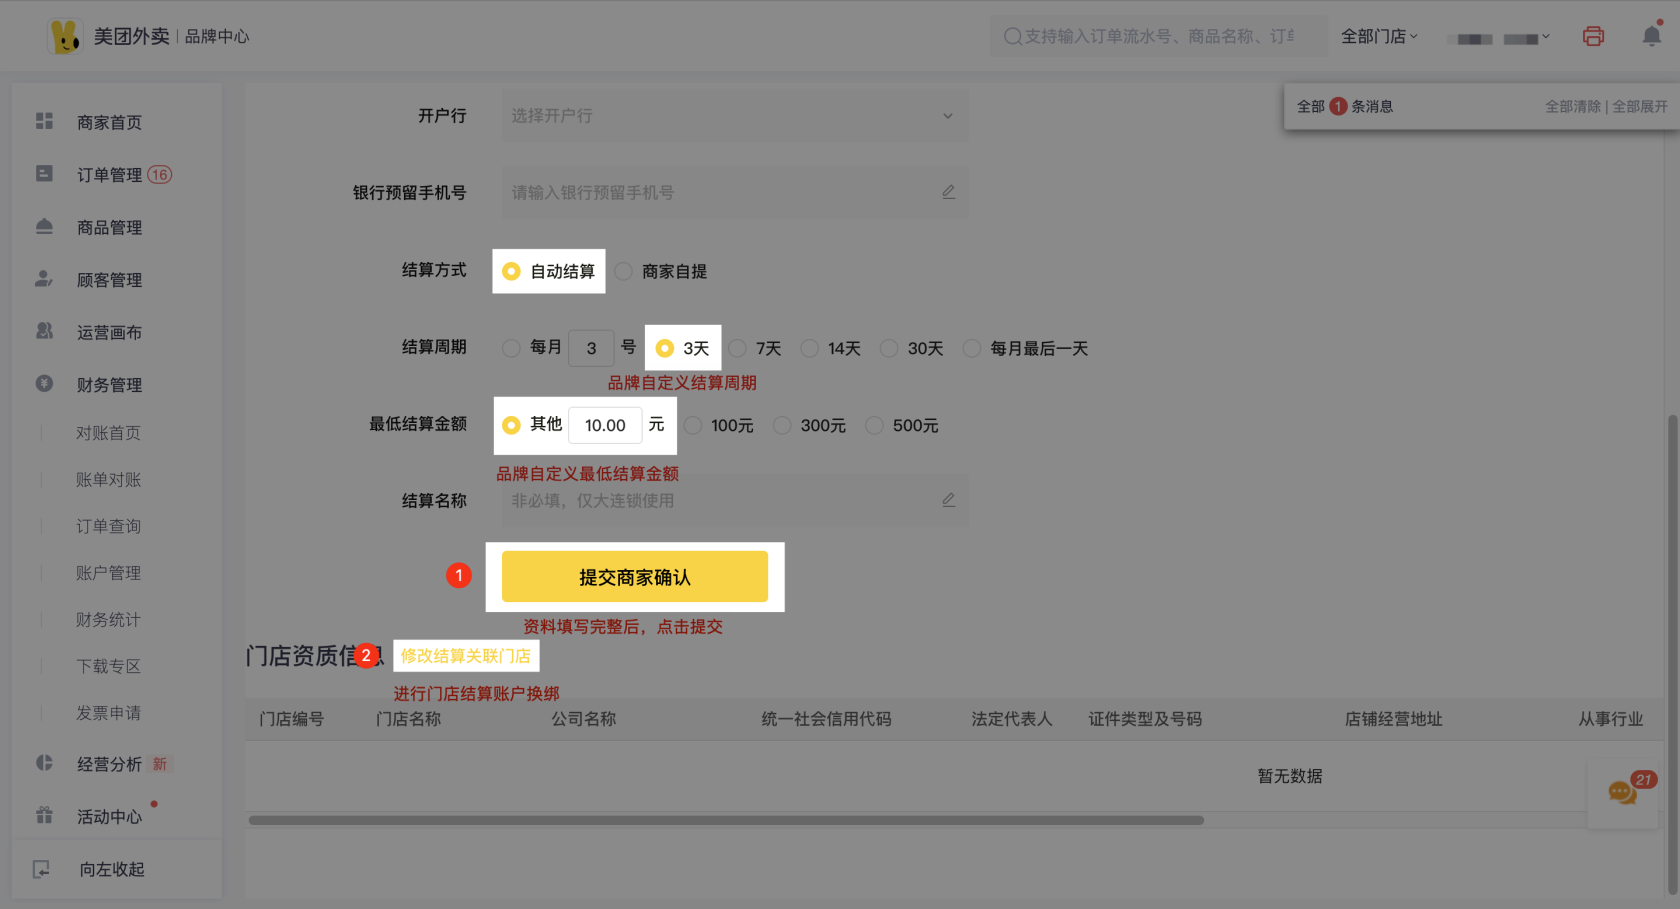The width and height of the screenshot is (1680, 909).
Task: Click the horizontal scrollbar under store table
Action: 726,820
